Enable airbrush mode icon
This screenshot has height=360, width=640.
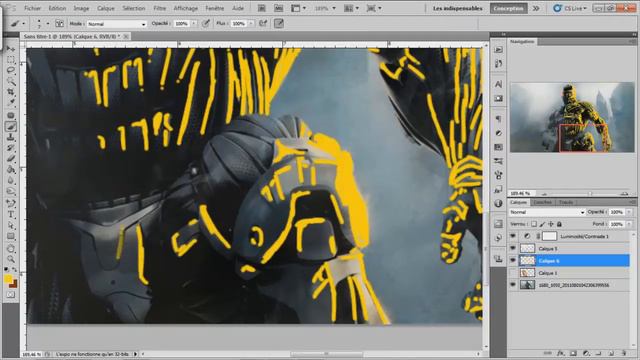click(x=263, y=24)
